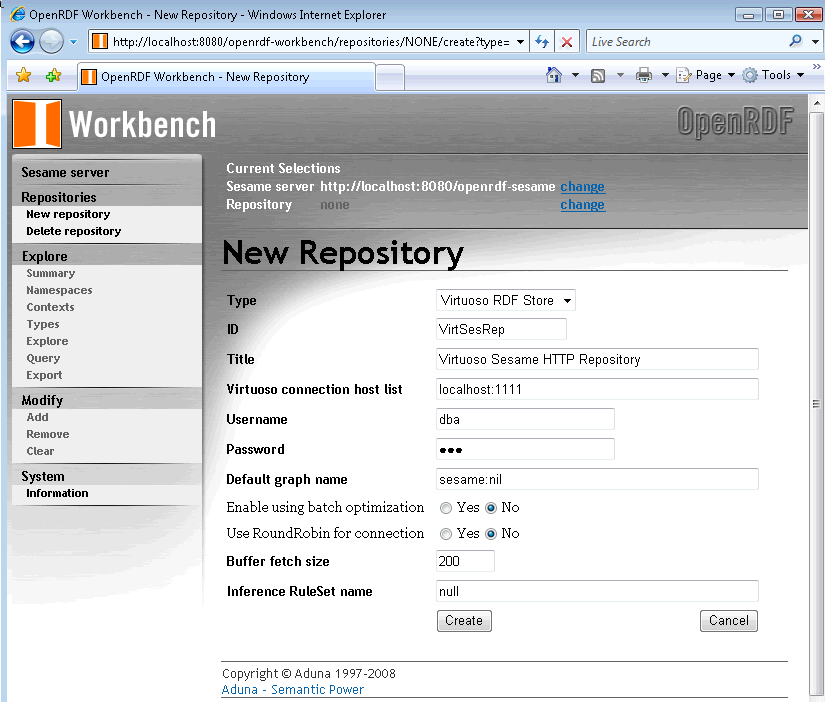Screen dimensions: 825x702
Task: Open Delete repository in sidebar
Action: tap(73, 231)
